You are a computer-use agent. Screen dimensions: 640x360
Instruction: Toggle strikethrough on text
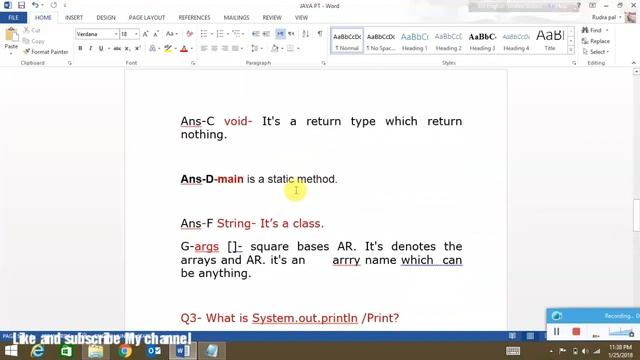point(117,49)
